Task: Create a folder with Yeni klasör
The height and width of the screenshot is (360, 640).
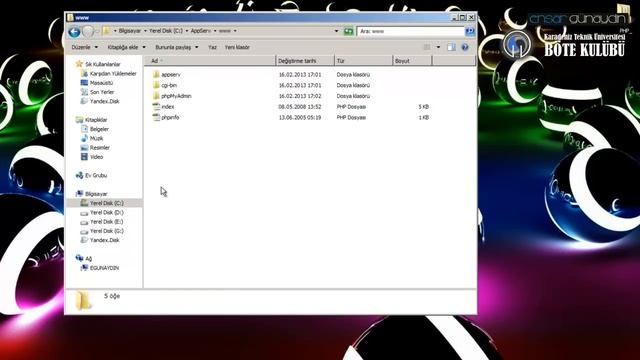Action: pos(237,47)
